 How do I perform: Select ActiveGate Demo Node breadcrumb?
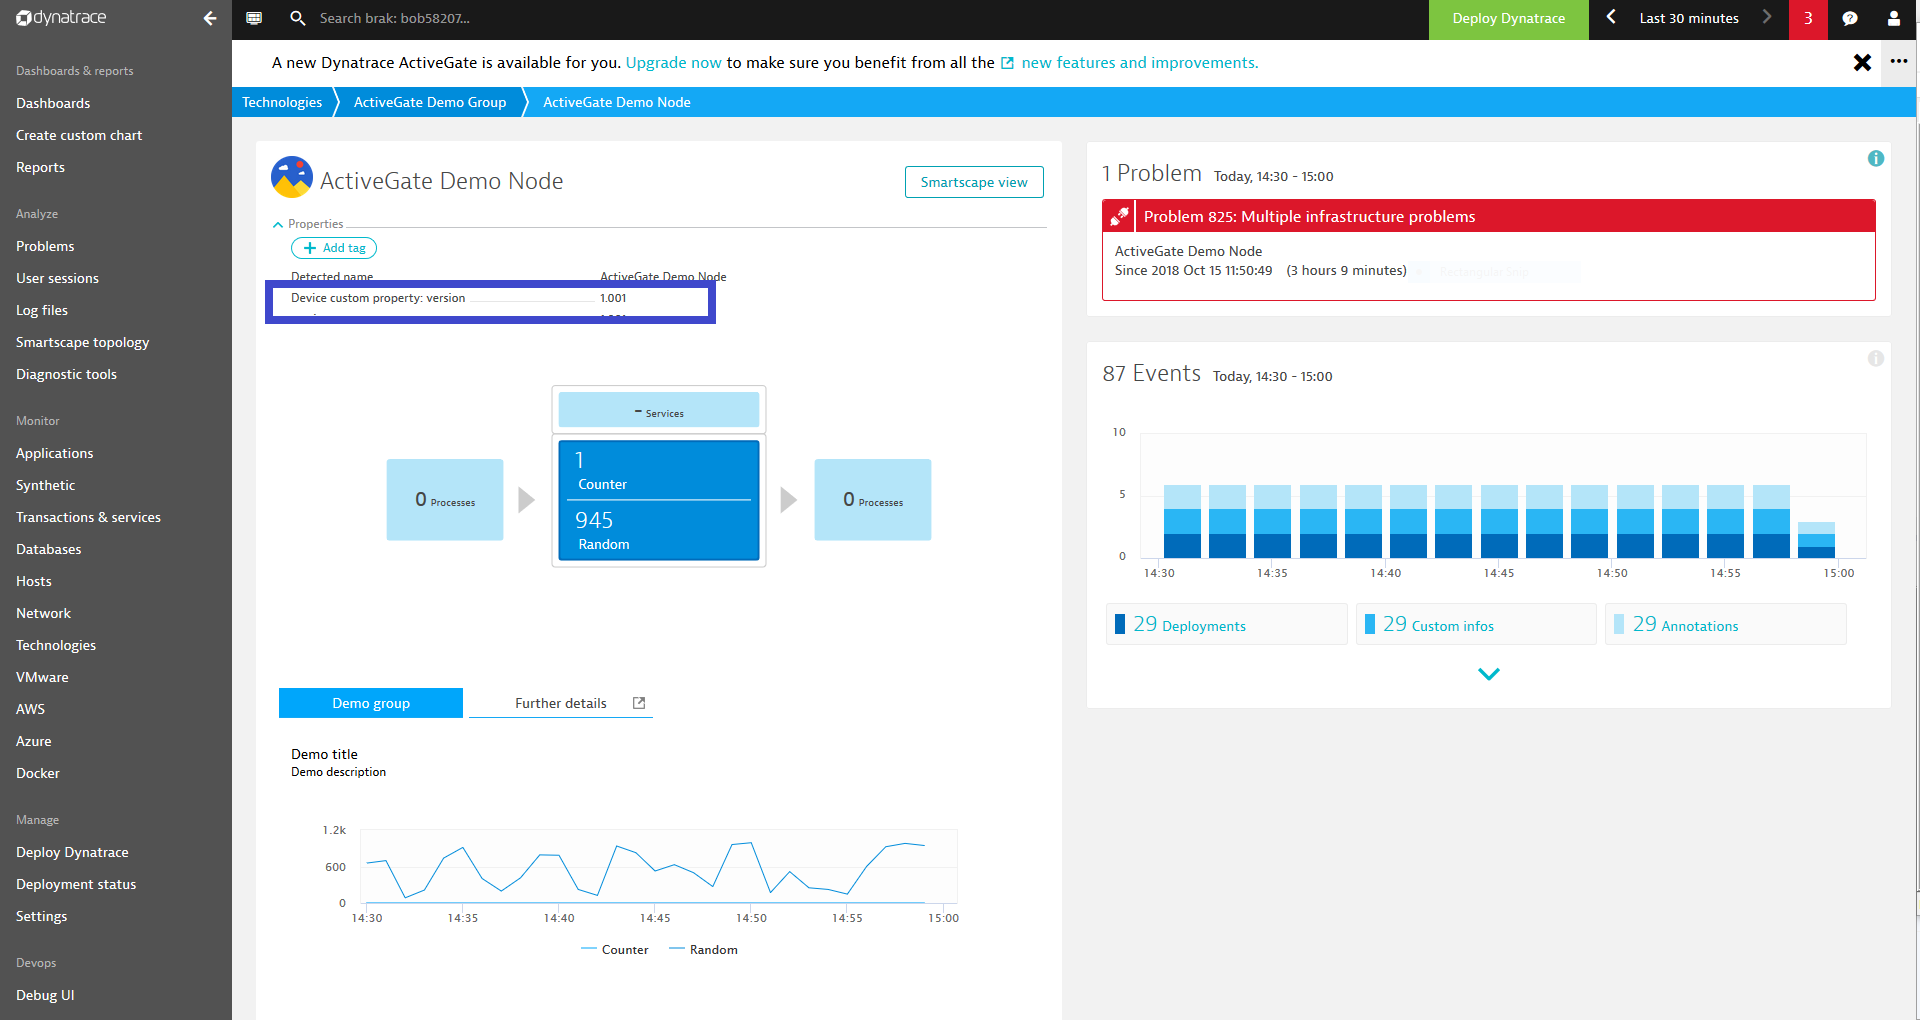coord(617,102)
